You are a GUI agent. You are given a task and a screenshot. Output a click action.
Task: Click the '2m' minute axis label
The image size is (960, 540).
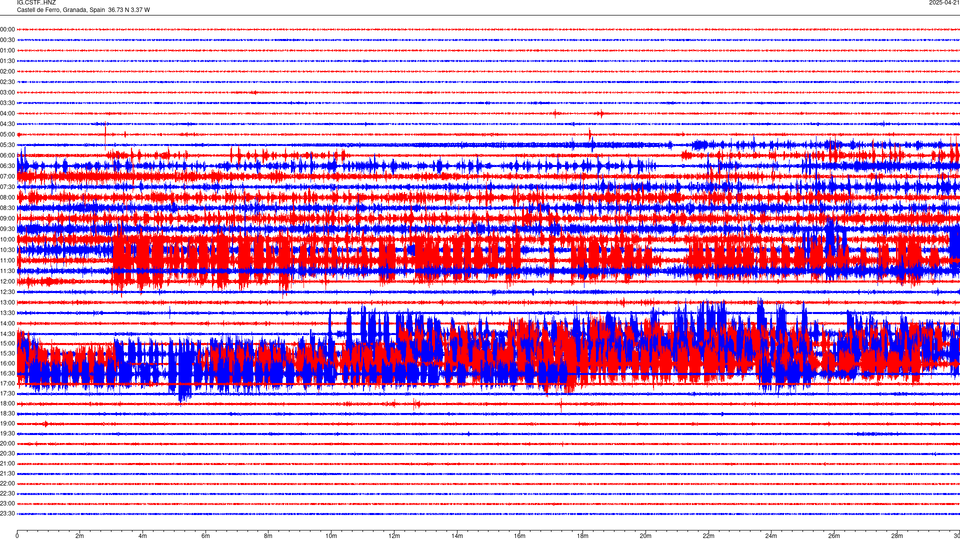pos(80,536)
